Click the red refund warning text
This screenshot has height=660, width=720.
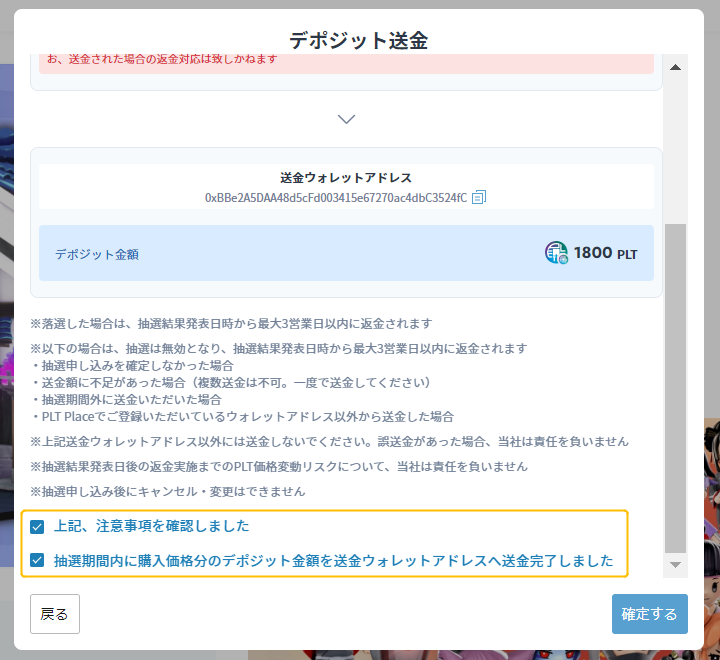coord(162,59)
